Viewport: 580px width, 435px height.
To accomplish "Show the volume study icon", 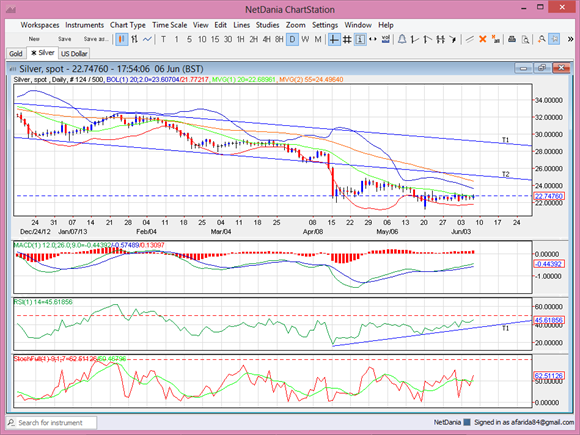I will coord(385,39).
